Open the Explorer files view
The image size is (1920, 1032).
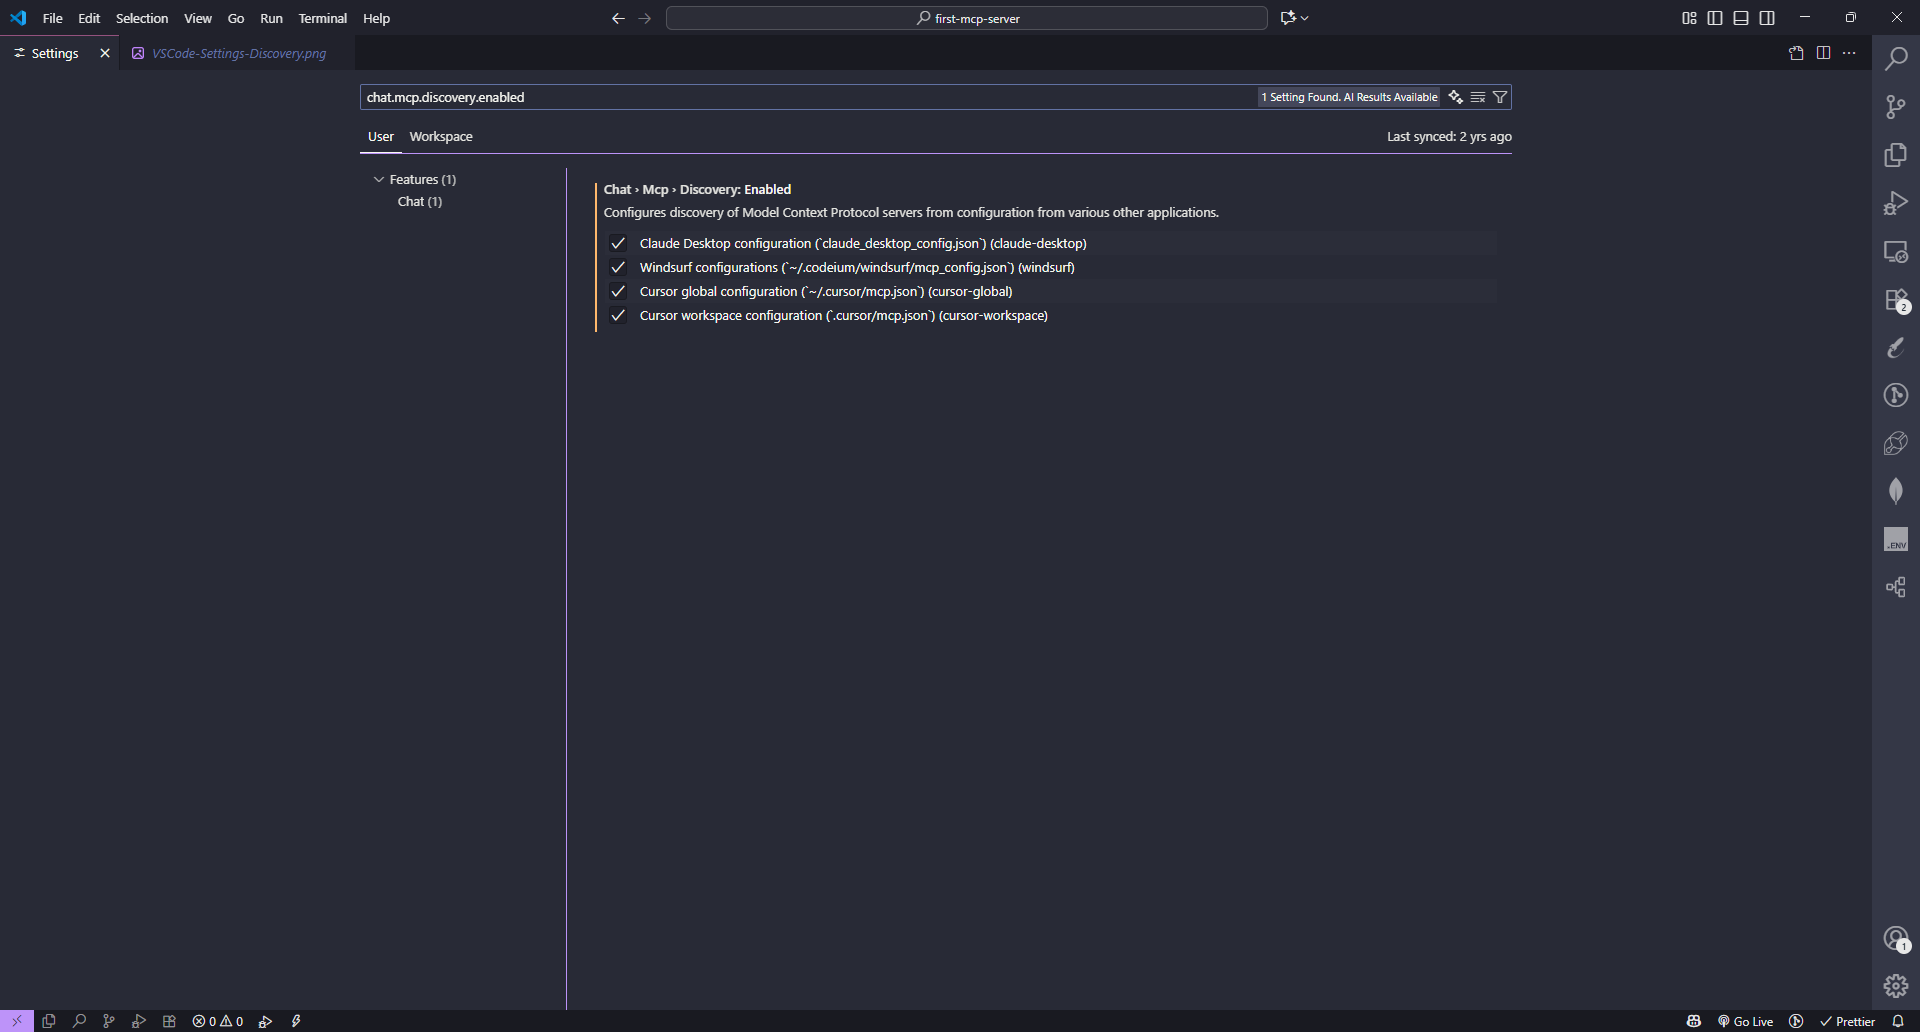point(1895,155)
